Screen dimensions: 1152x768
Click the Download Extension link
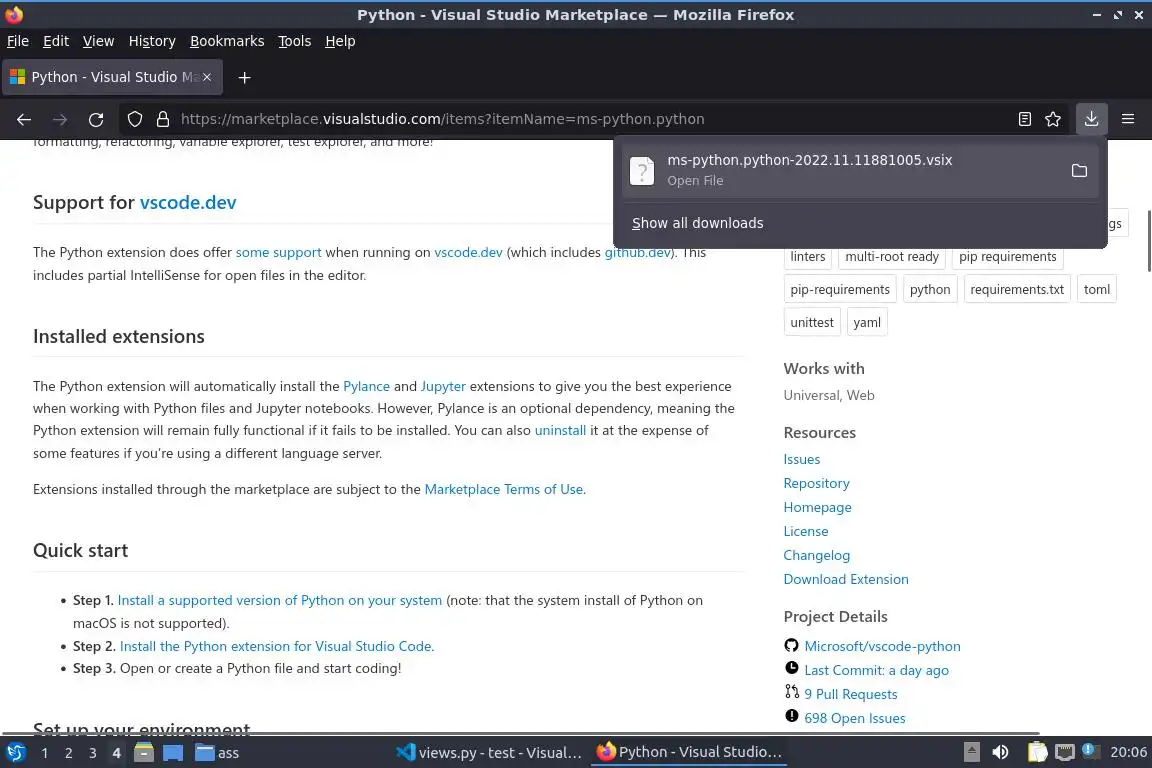[x=846, y=579]
